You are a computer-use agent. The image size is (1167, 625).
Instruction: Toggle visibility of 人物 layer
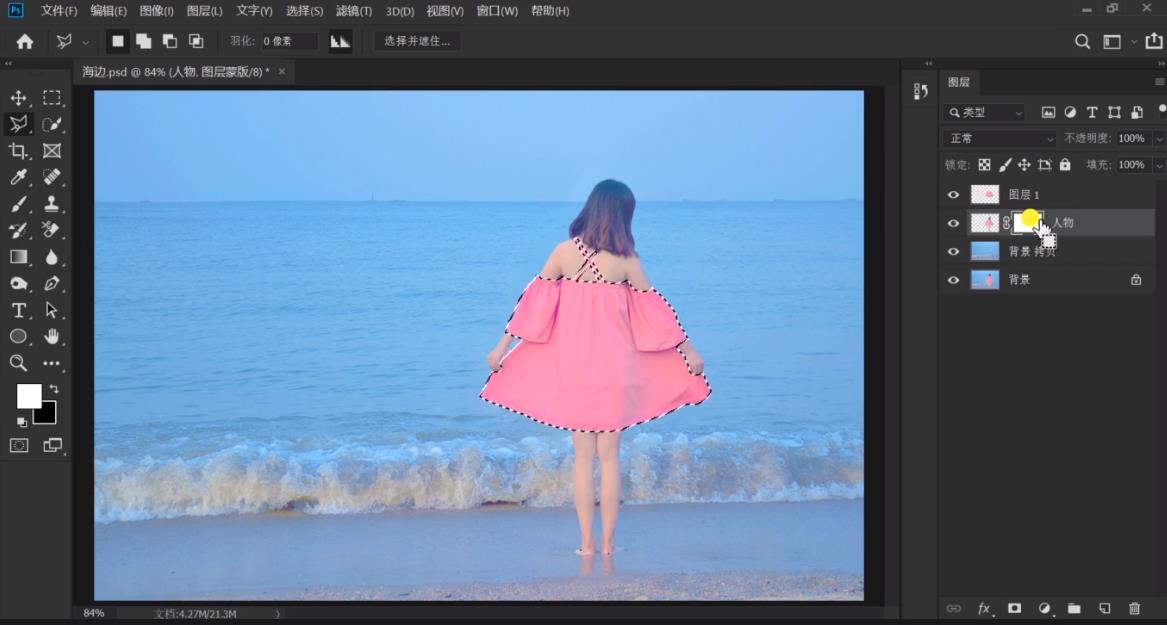953,223
